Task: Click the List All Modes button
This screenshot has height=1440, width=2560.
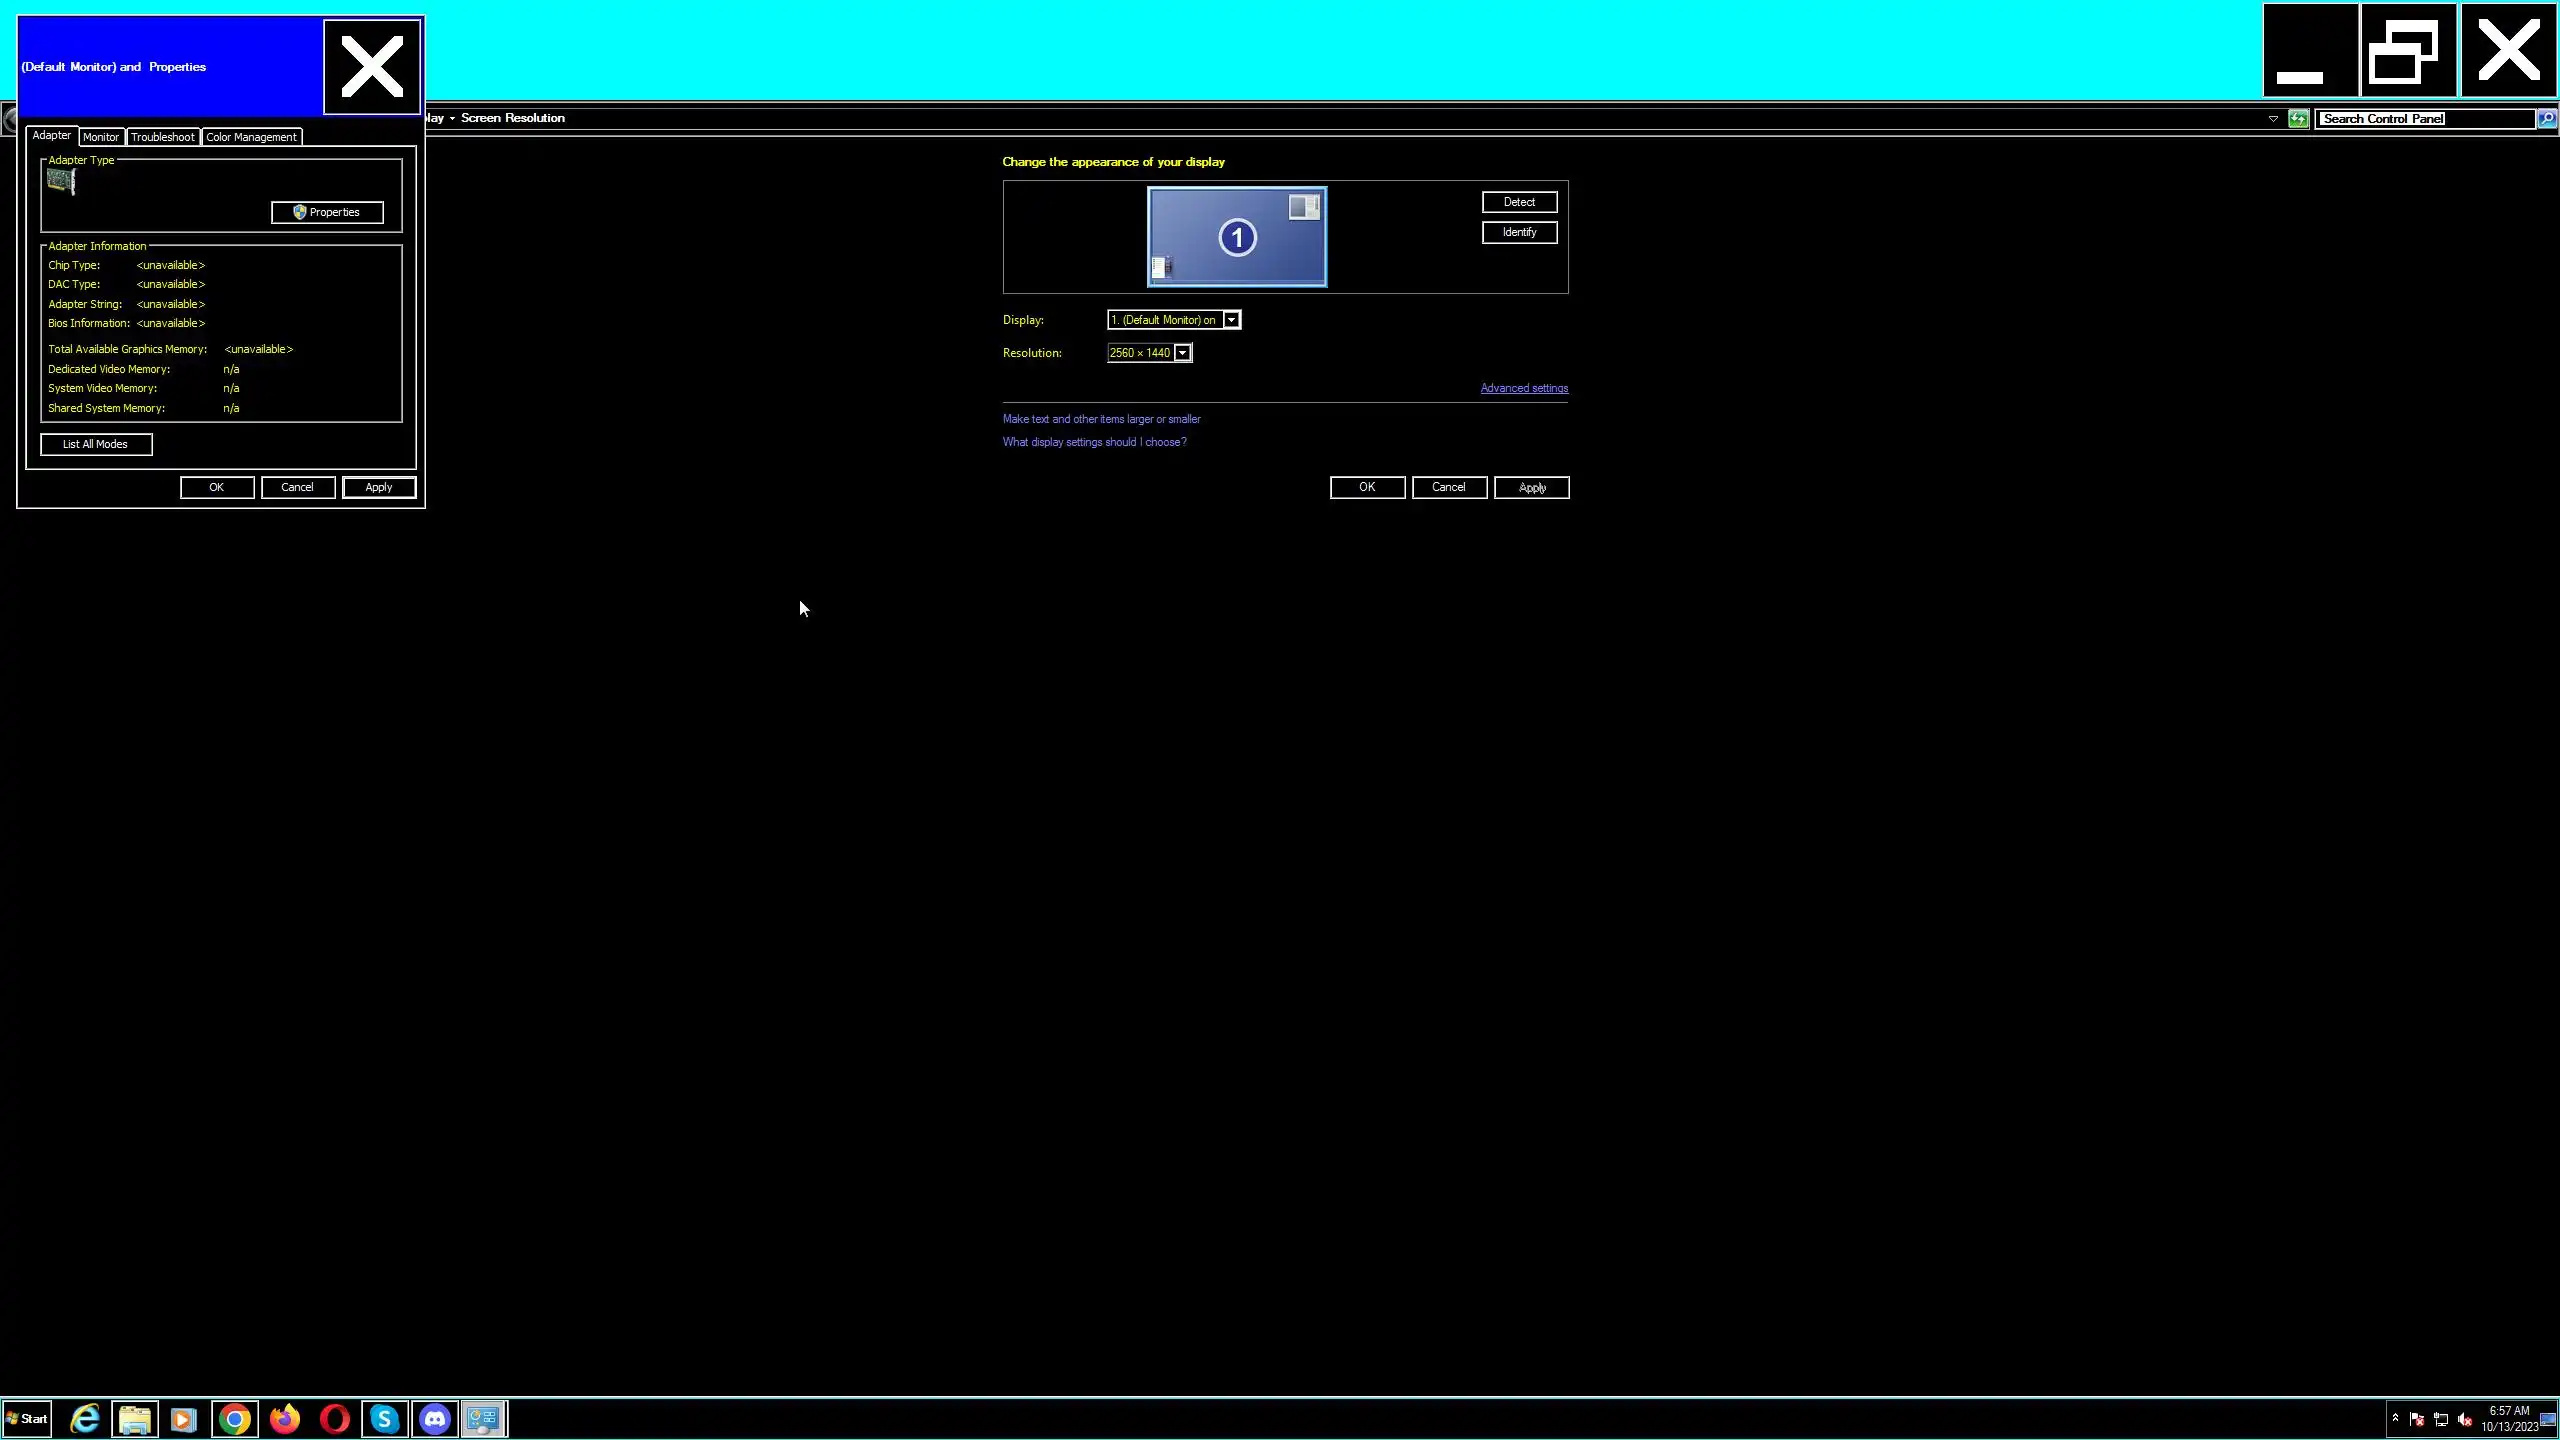Action: point(96,444)
